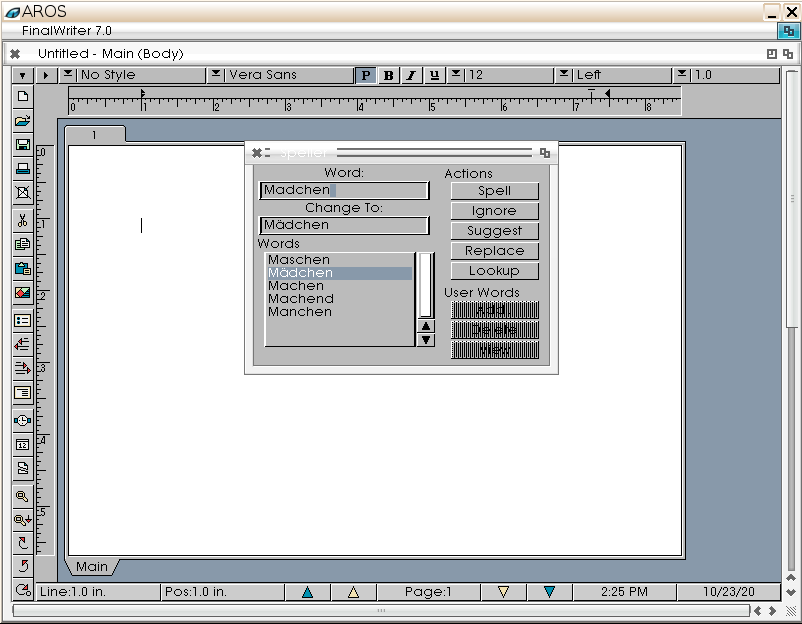Click the text block layout icon

click(23, 393)
